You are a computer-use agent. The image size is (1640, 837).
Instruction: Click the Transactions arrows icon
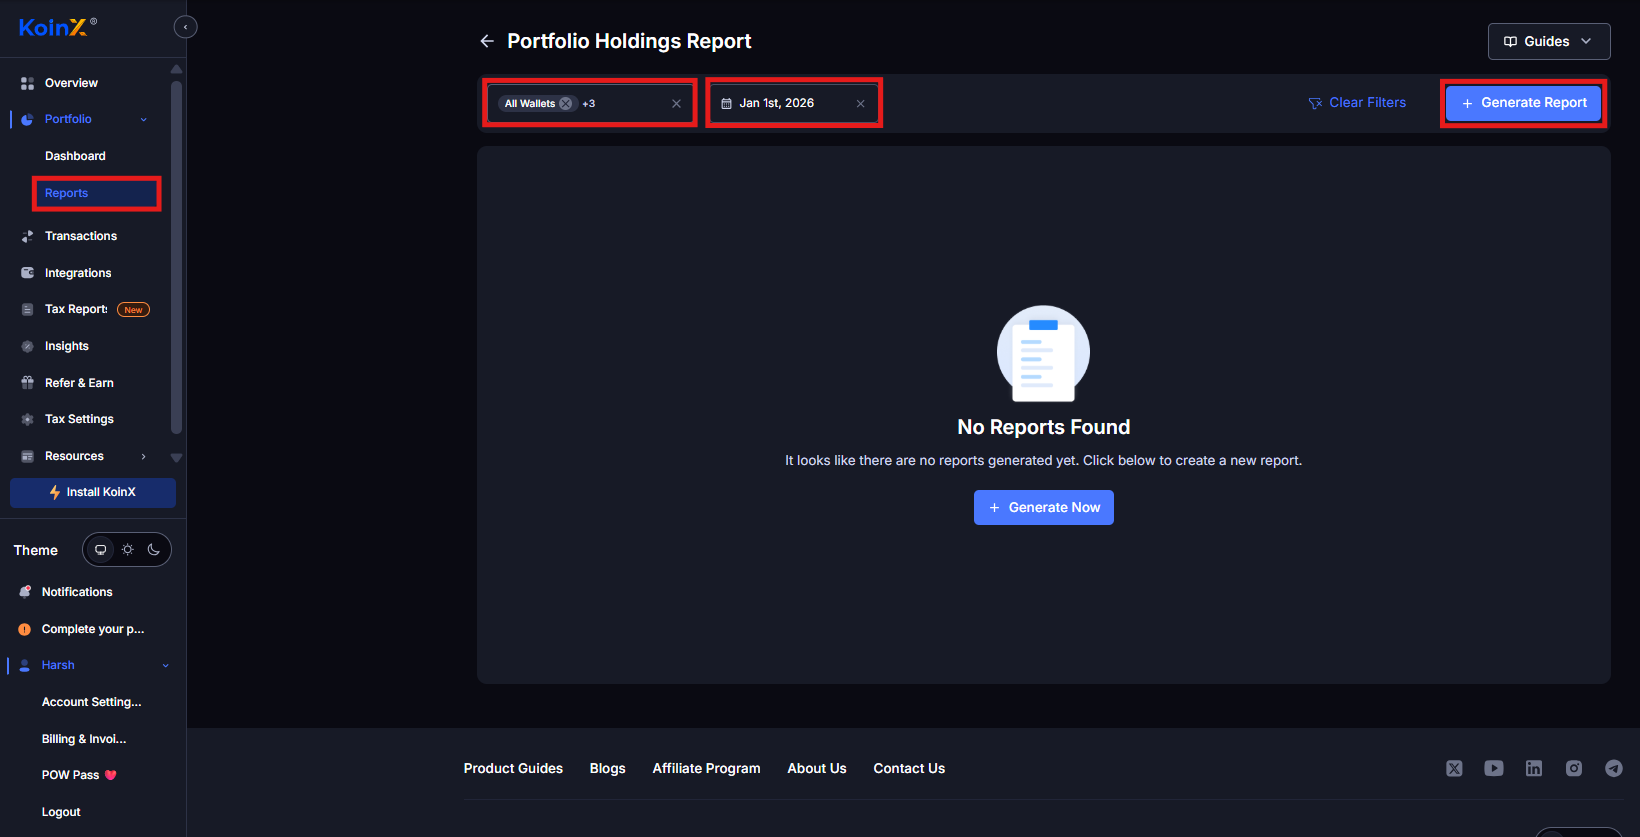coord(27,236)
